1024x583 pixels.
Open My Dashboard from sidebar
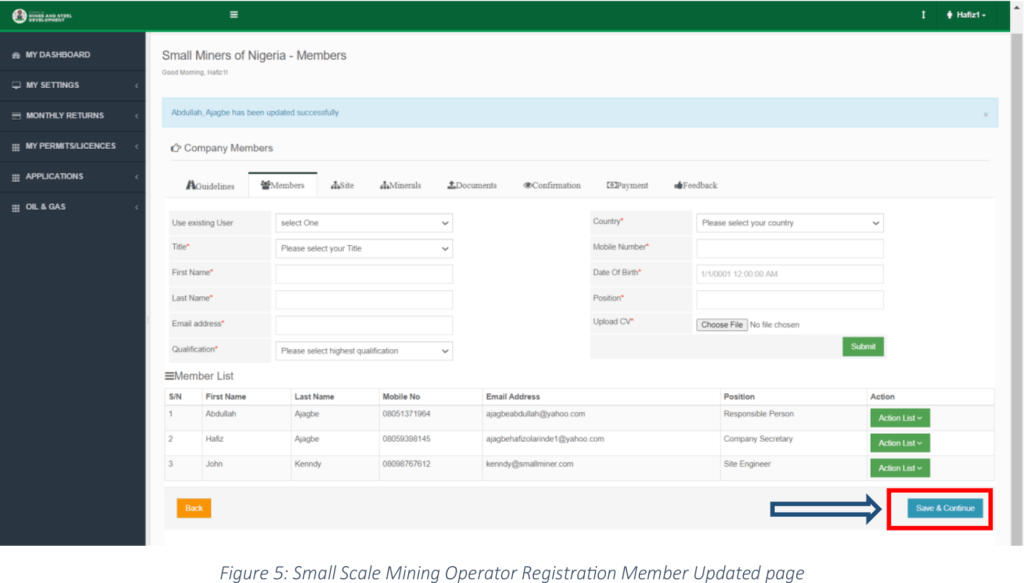(x=58, y=55)
